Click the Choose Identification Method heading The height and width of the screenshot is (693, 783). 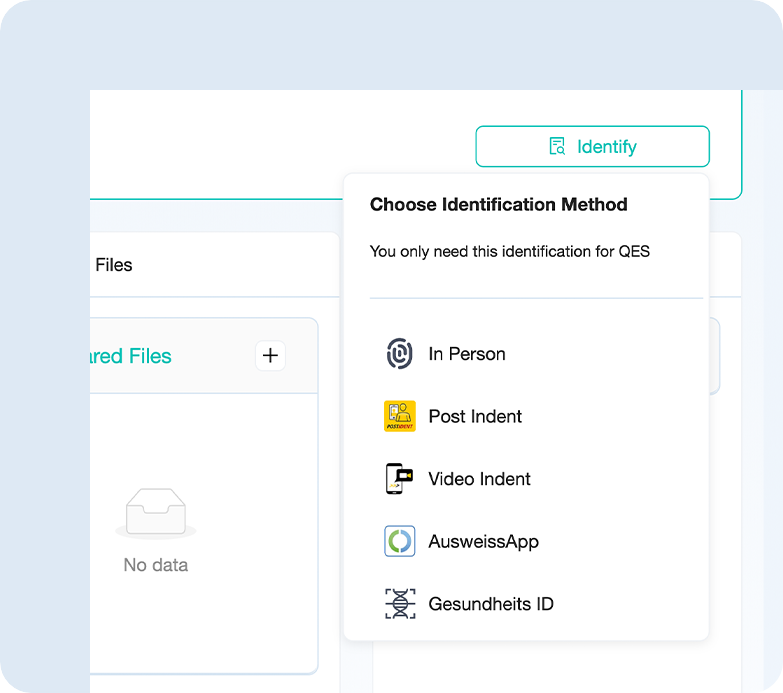point(498,204)
